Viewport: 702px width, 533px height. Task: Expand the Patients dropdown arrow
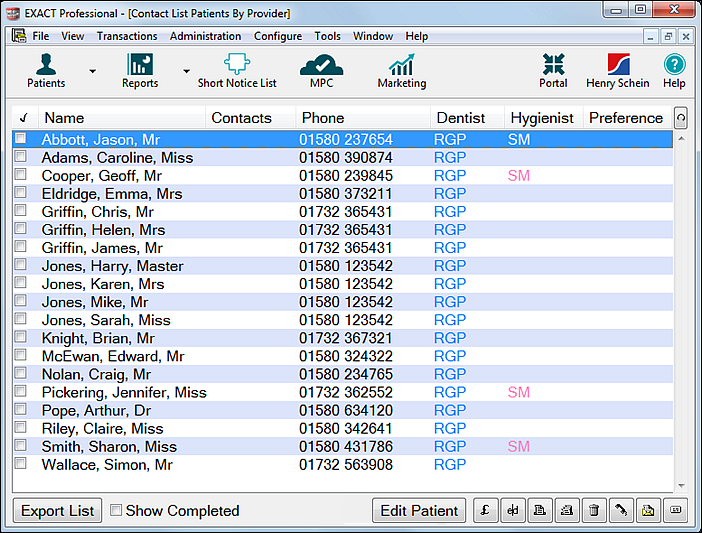pos(92,71)
